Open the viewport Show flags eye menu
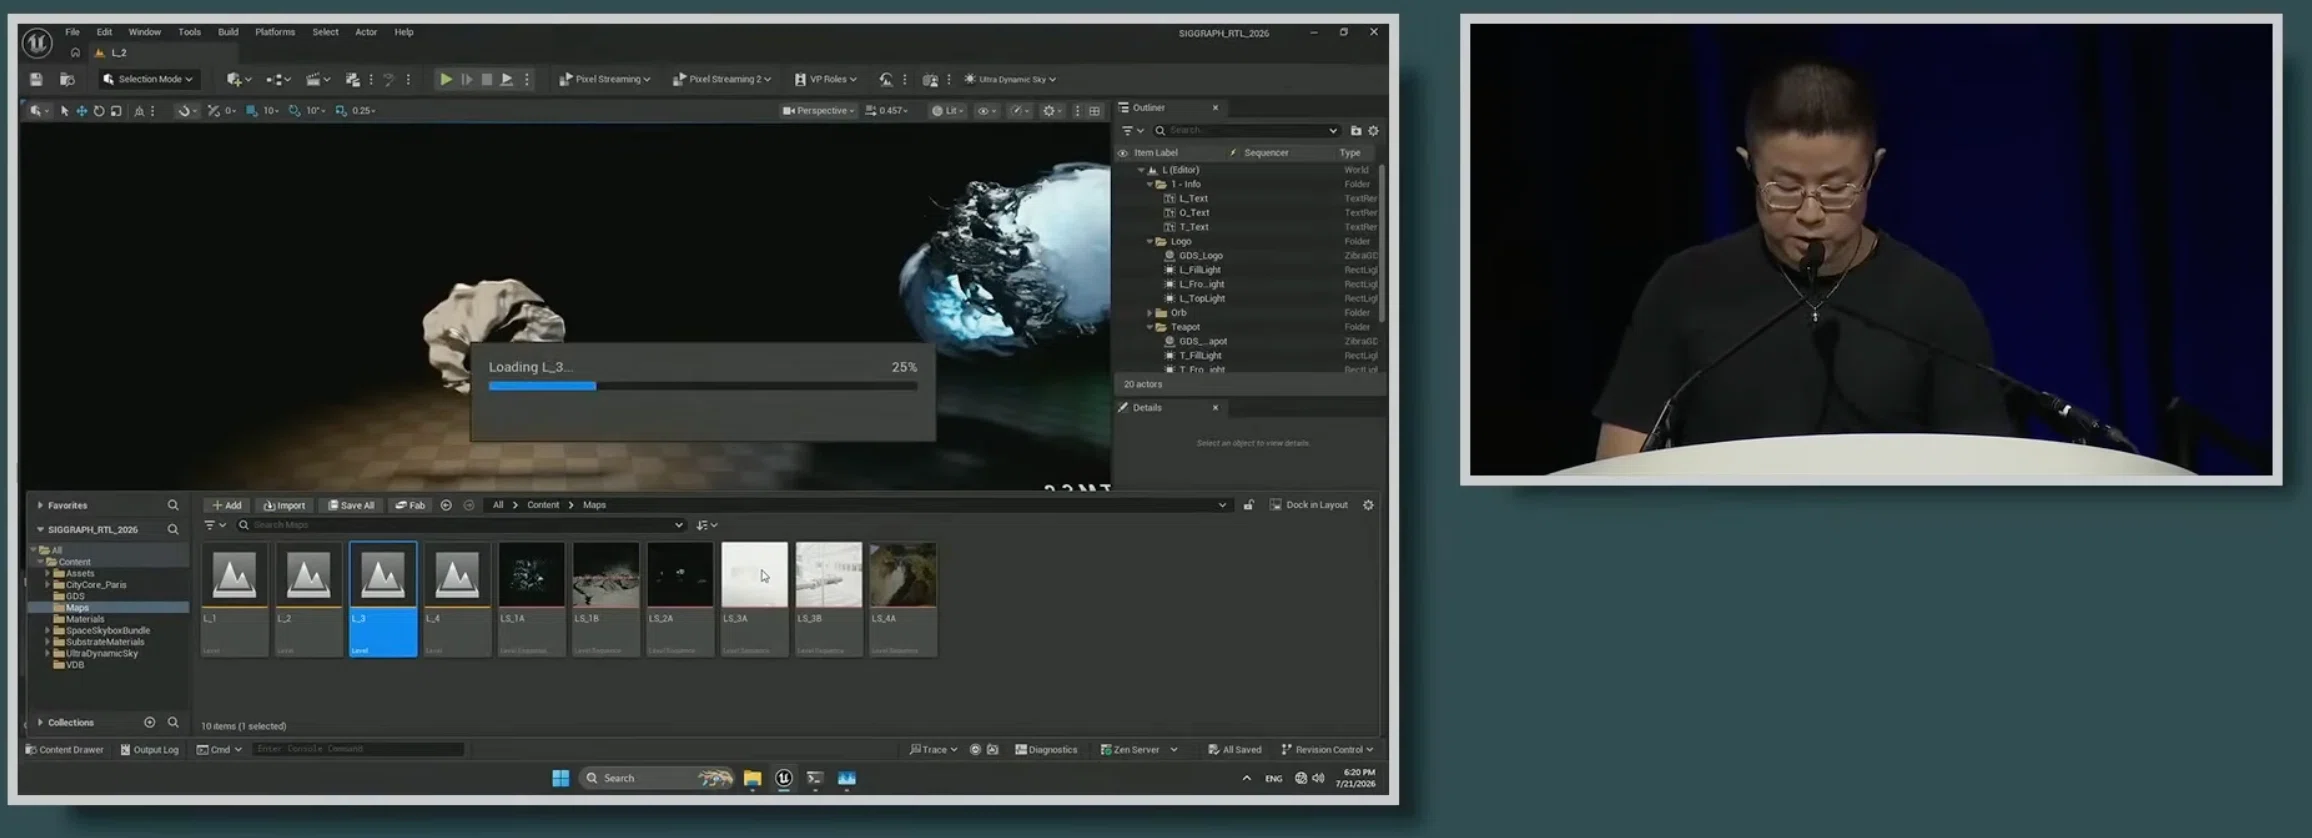Screen dimensions: 2312x838 pos(986,111)
